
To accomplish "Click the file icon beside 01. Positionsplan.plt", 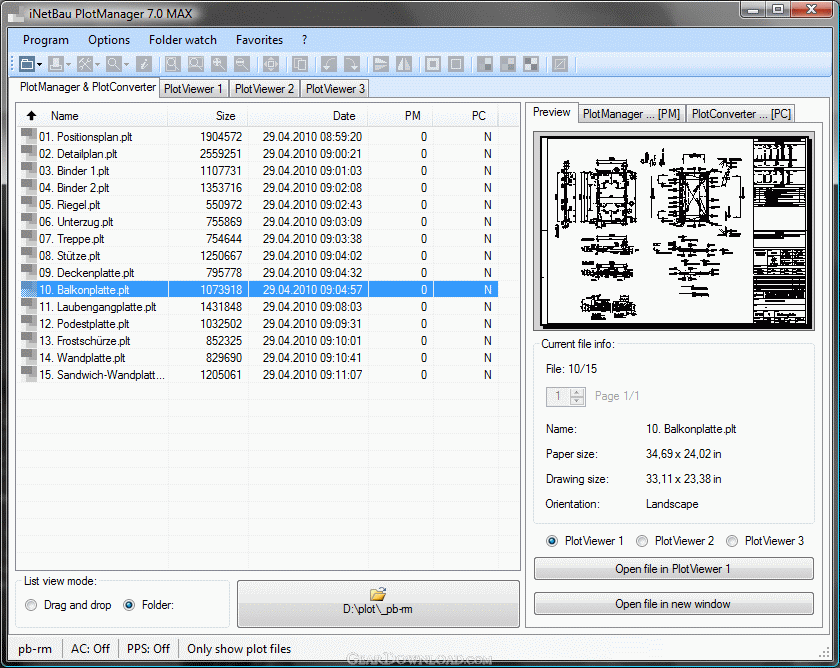I will (28, 136).
